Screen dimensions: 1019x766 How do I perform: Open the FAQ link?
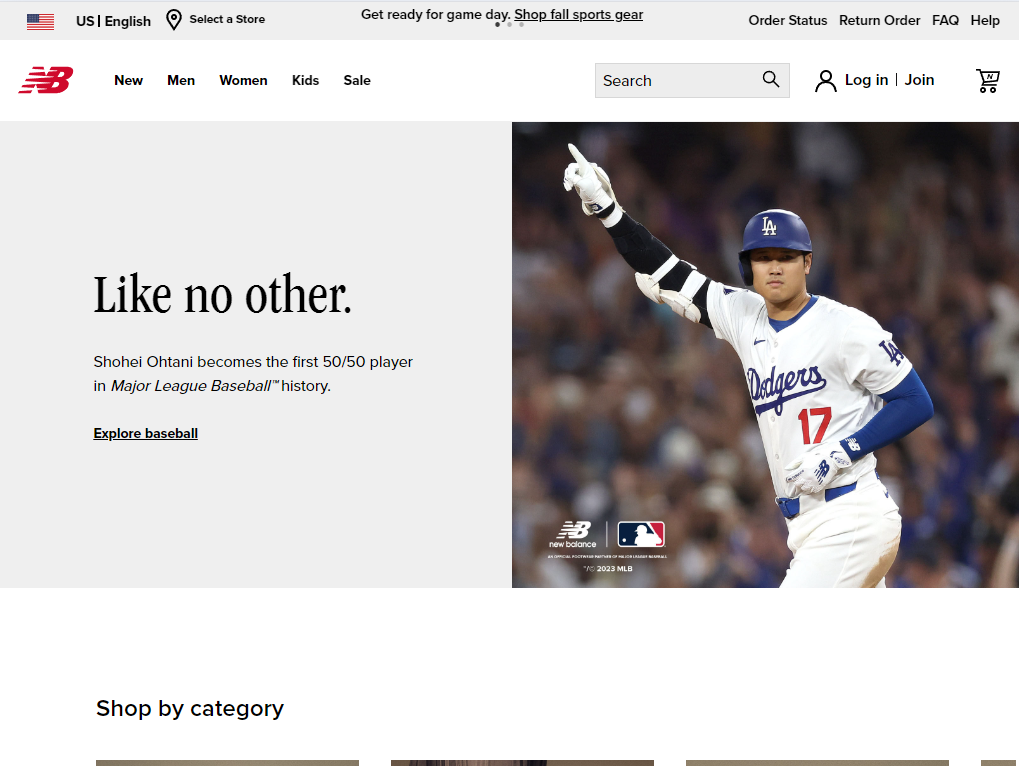click(945, 21)
